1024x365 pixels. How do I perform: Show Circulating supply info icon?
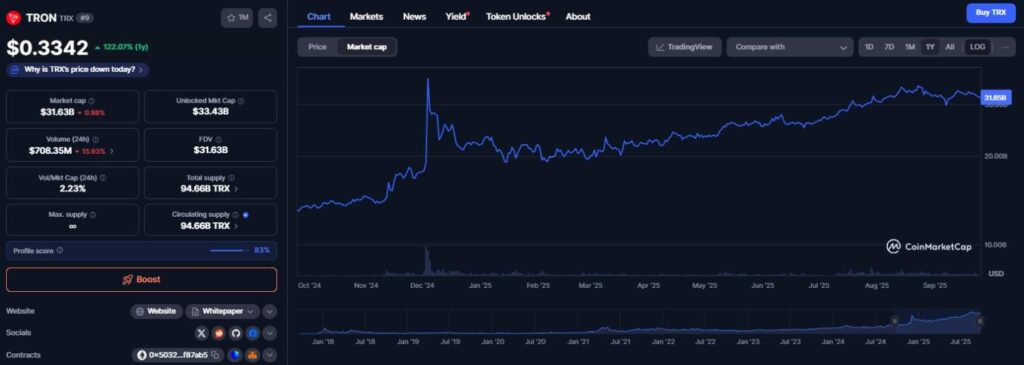[235, 215]
